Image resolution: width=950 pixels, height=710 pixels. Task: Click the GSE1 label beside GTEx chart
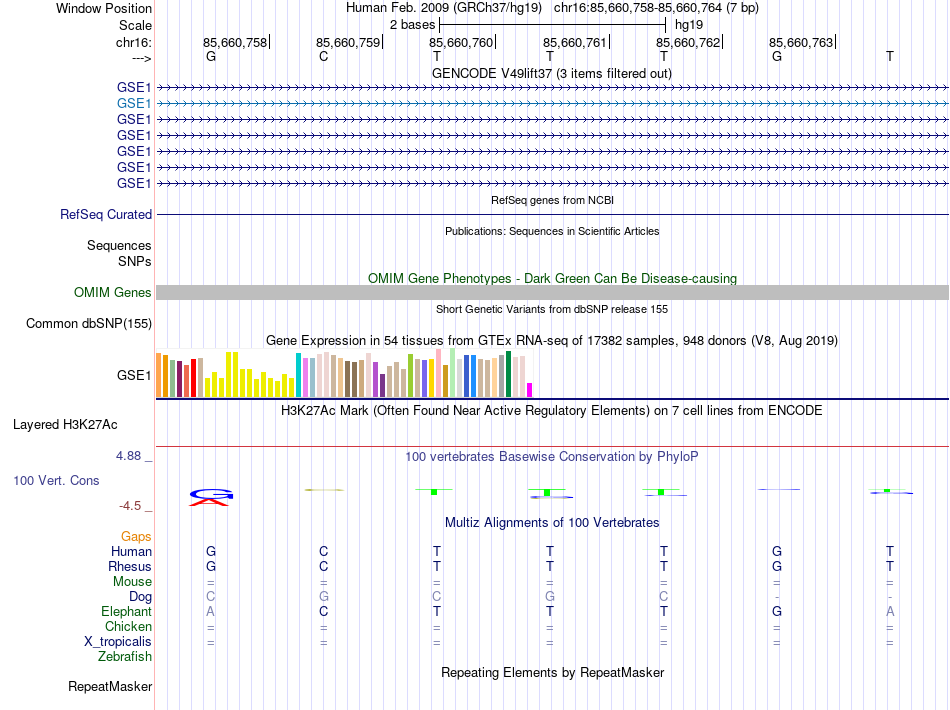134,376
